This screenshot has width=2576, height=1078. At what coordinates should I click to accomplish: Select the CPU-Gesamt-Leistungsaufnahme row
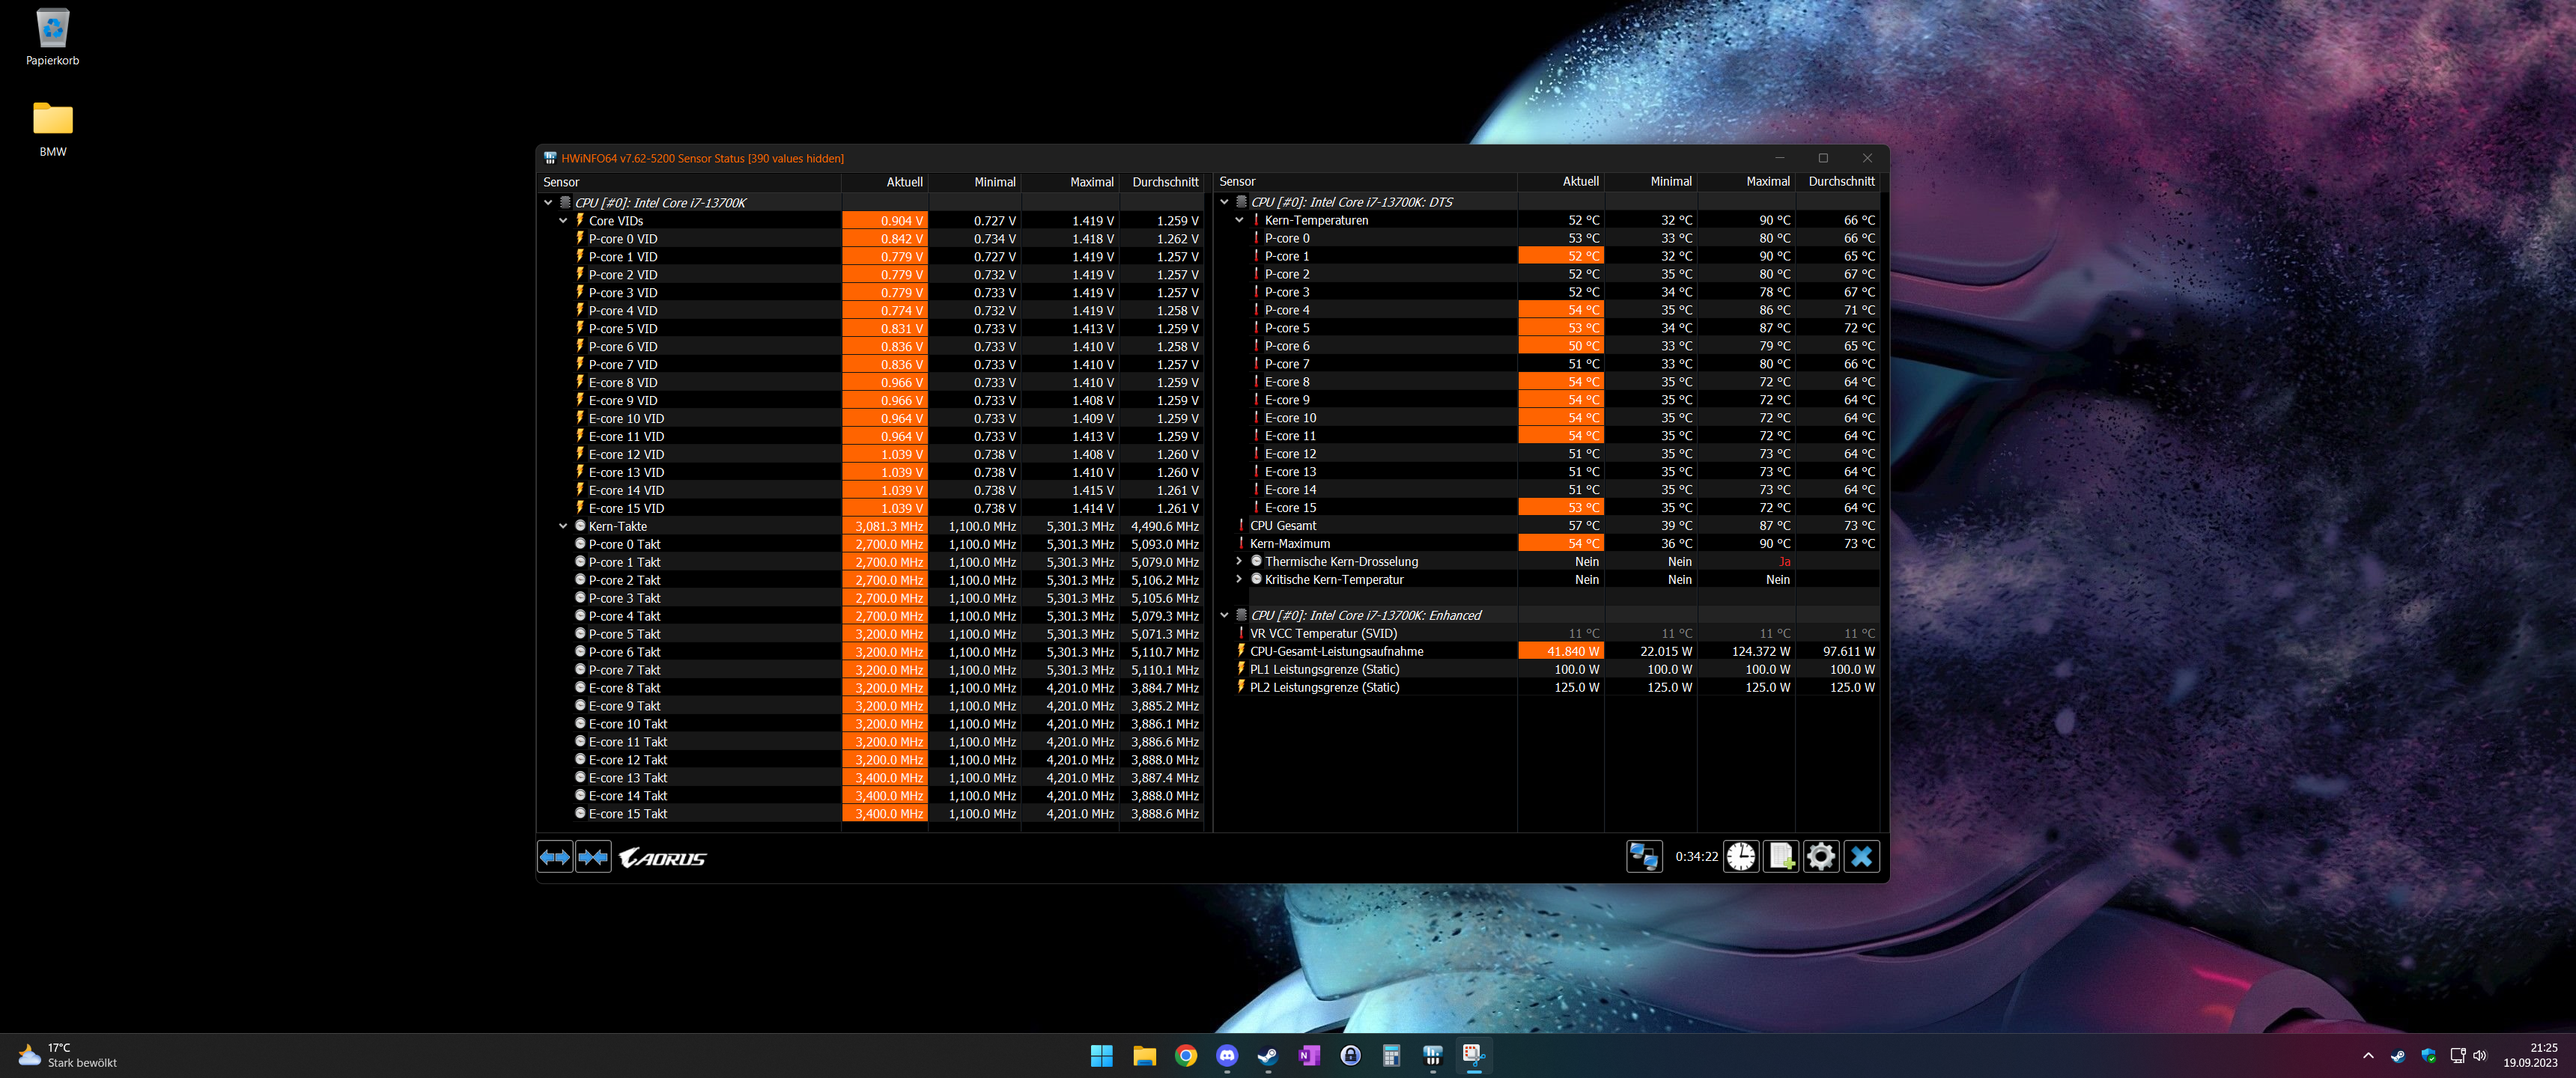pyautogui.click(x=1336, y=652)
